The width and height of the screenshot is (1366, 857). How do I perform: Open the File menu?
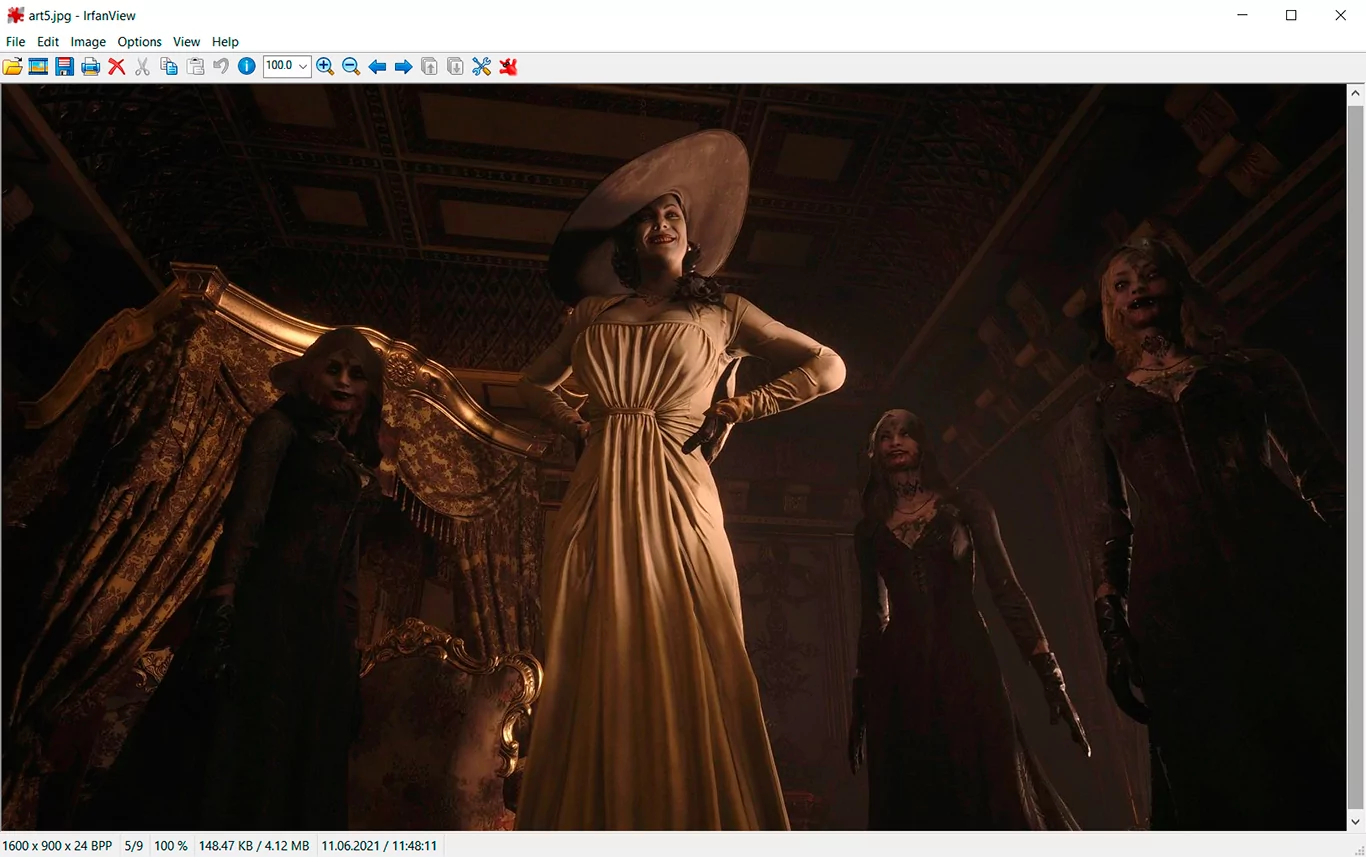[x=15, y=42]
